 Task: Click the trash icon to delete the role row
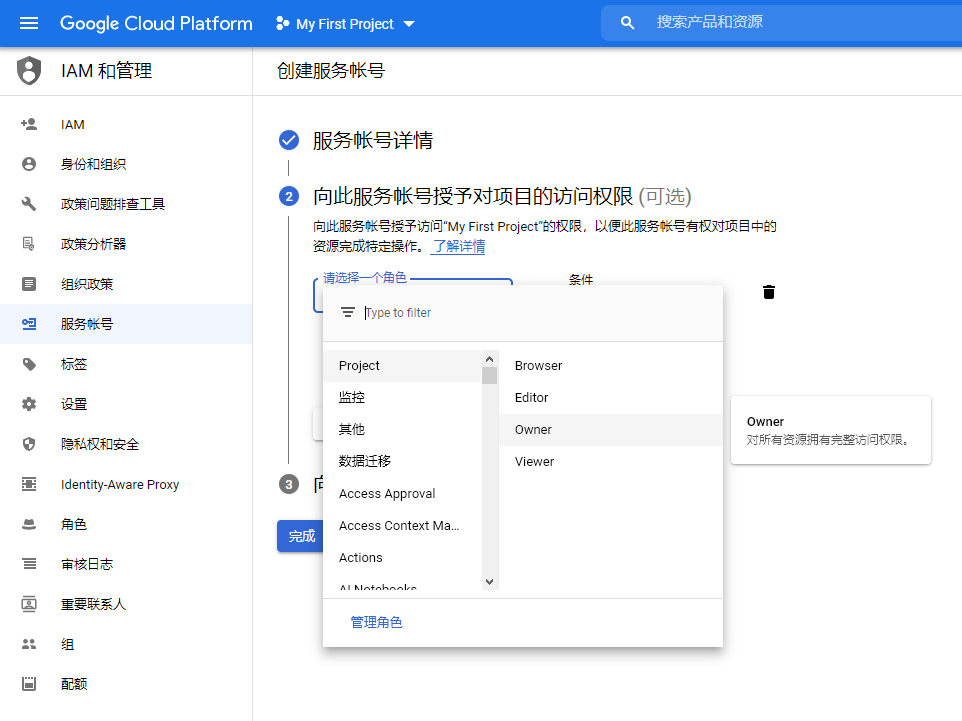(768, 292)
